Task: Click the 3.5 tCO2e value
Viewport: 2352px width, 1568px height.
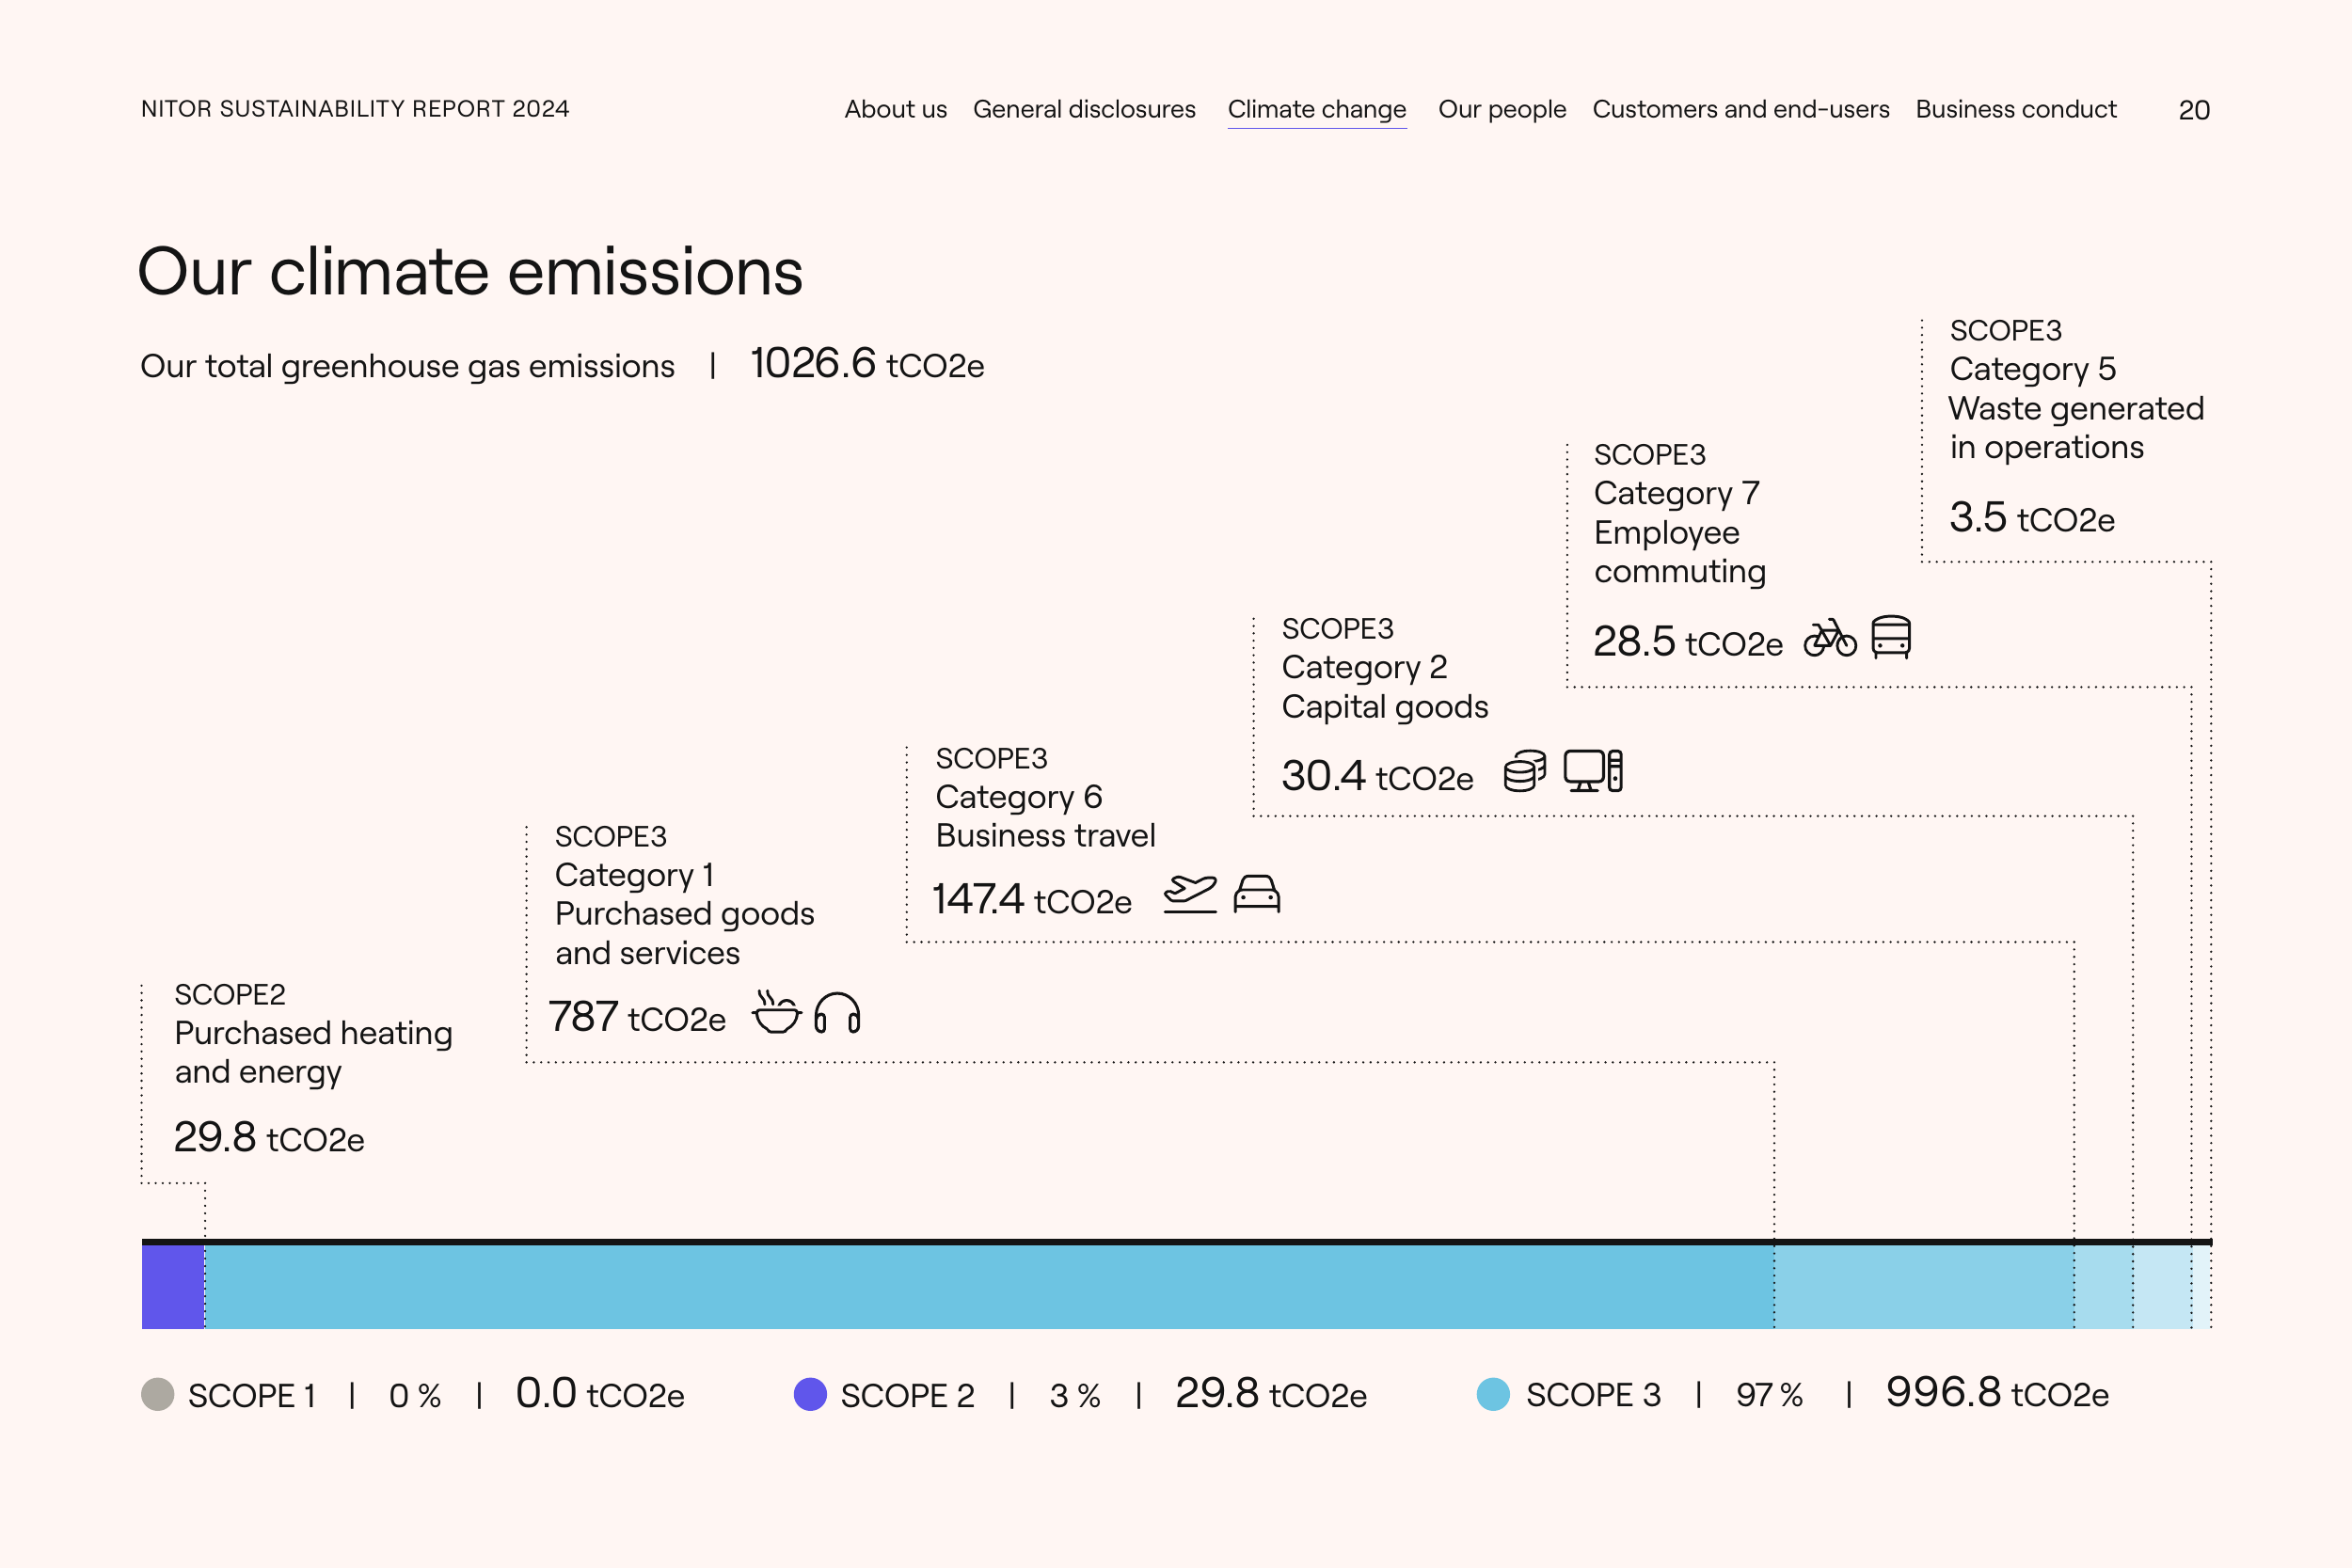Action: (x=2032, y=518)
